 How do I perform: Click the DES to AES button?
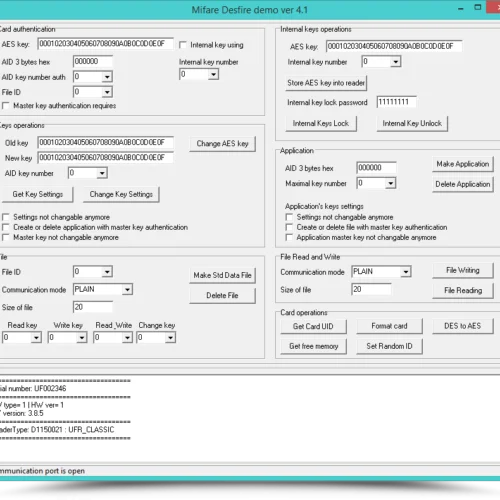pos(463,326)
